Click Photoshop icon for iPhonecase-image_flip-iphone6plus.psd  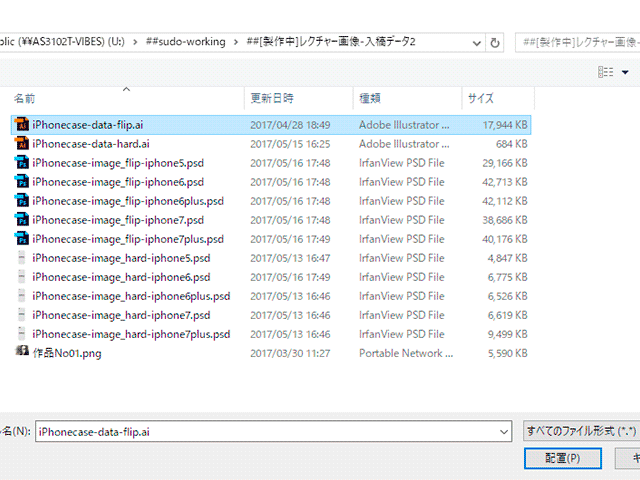[x=22, y=201]
